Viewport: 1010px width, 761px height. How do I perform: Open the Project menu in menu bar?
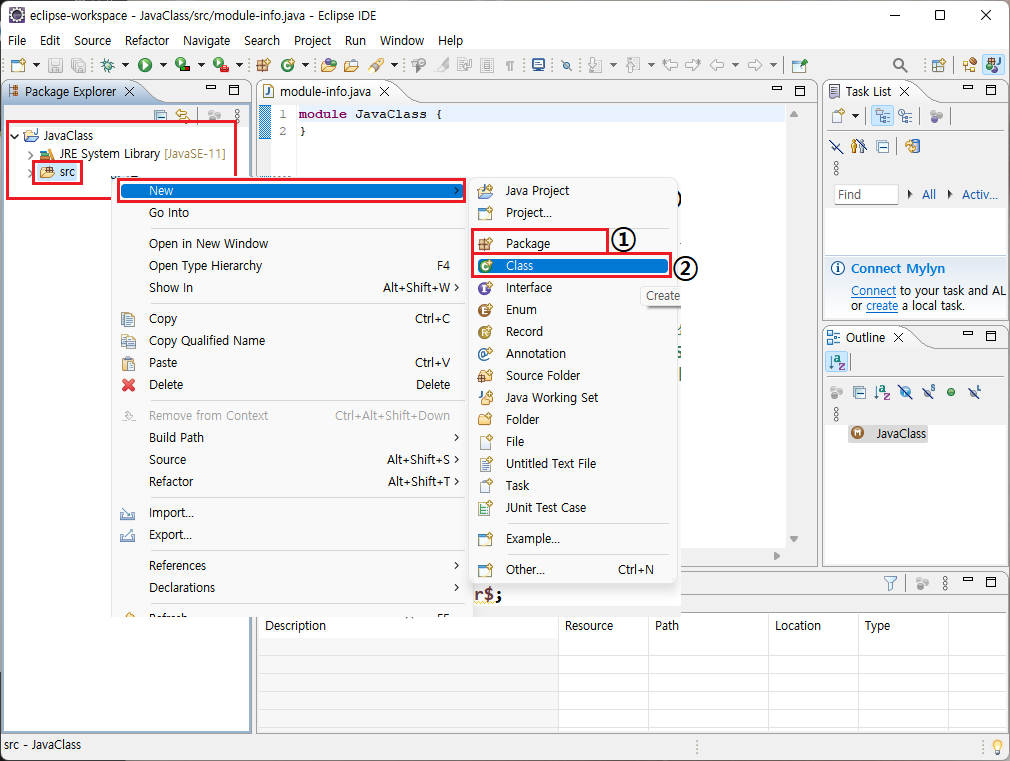[312, 41]
